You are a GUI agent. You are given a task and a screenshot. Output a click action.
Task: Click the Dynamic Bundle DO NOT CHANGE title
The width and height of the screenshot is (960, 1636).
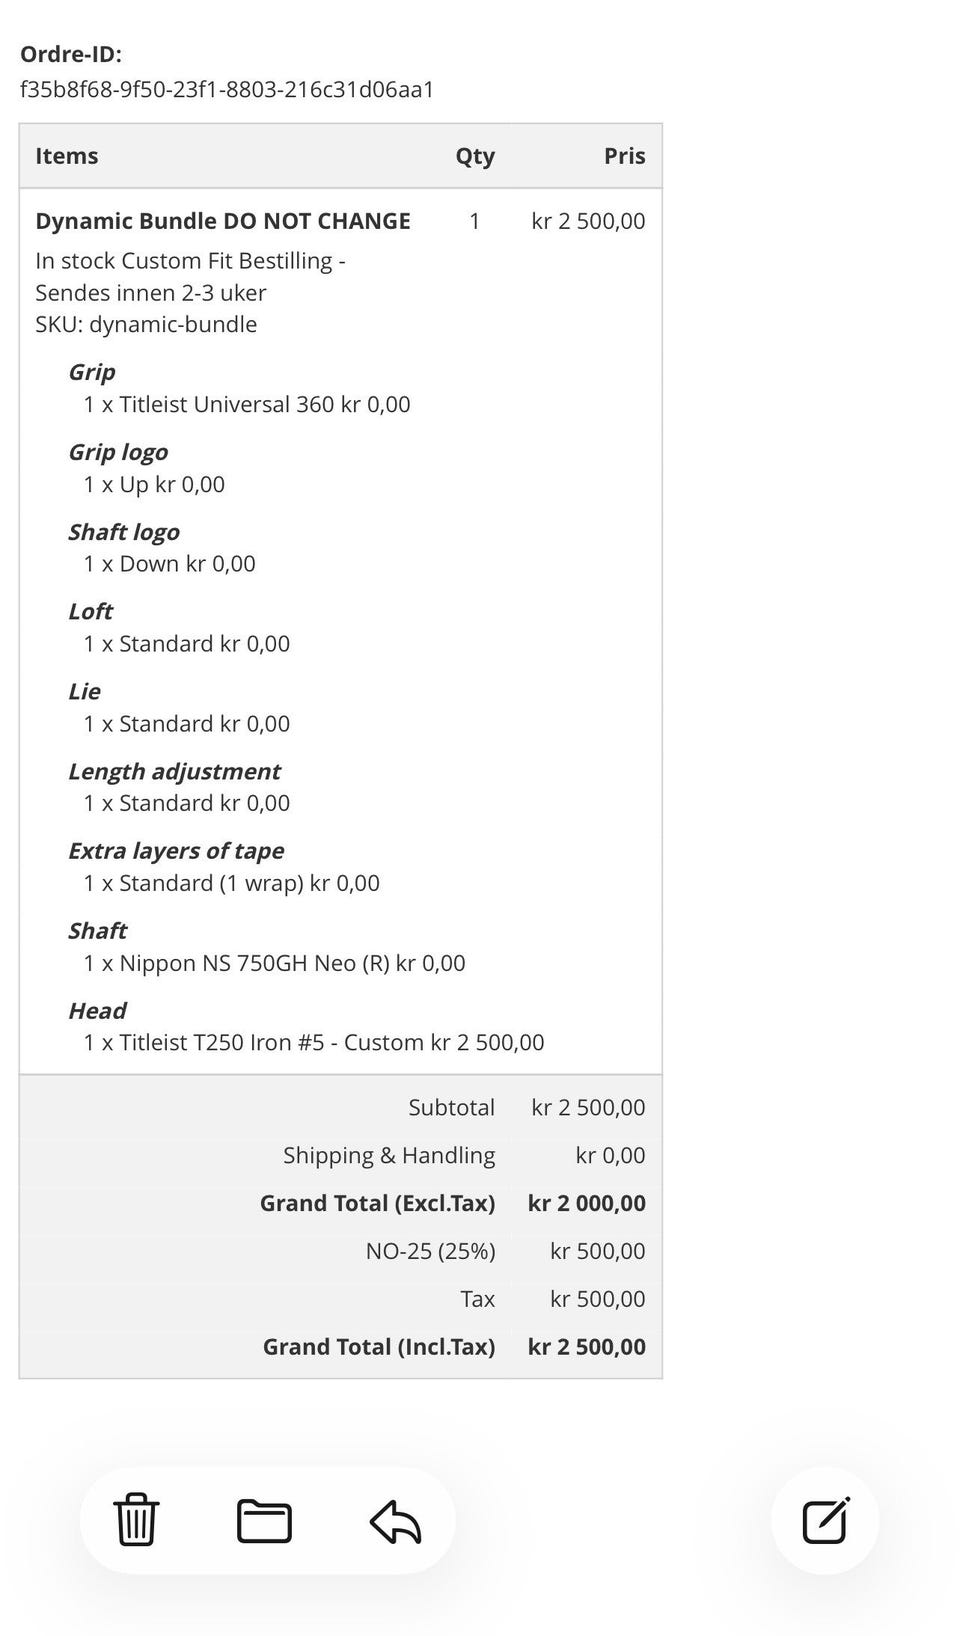click(x=223, y=221)
